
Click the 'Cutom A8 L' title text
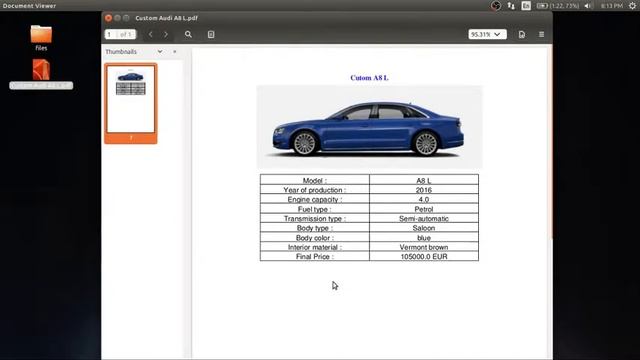369,78
